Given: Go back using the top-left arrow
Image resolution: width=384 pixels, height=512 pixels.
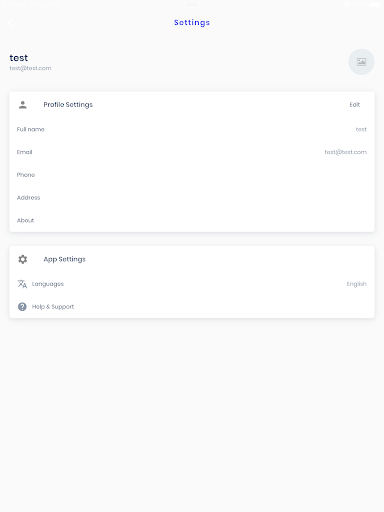Looking at the screenshot, I should coord(11,23).
